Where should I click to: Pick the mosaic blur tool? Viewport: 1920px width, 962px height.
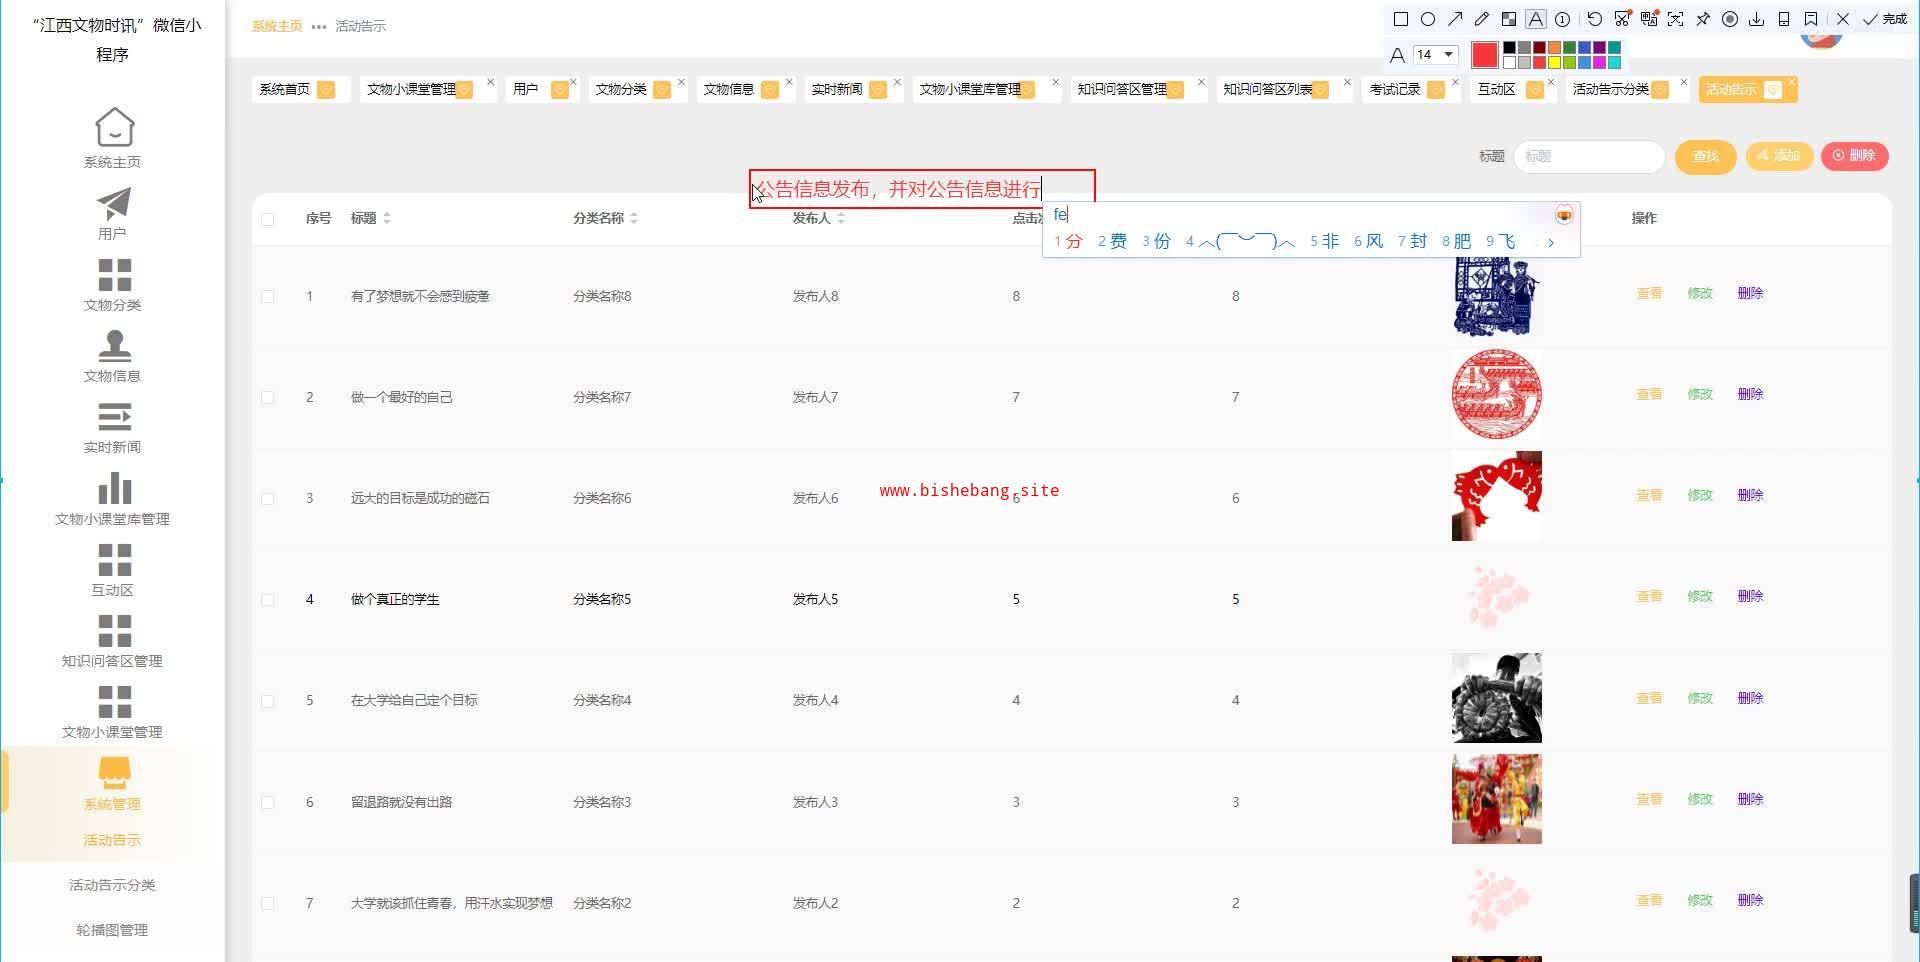(x=1509, y=19)
